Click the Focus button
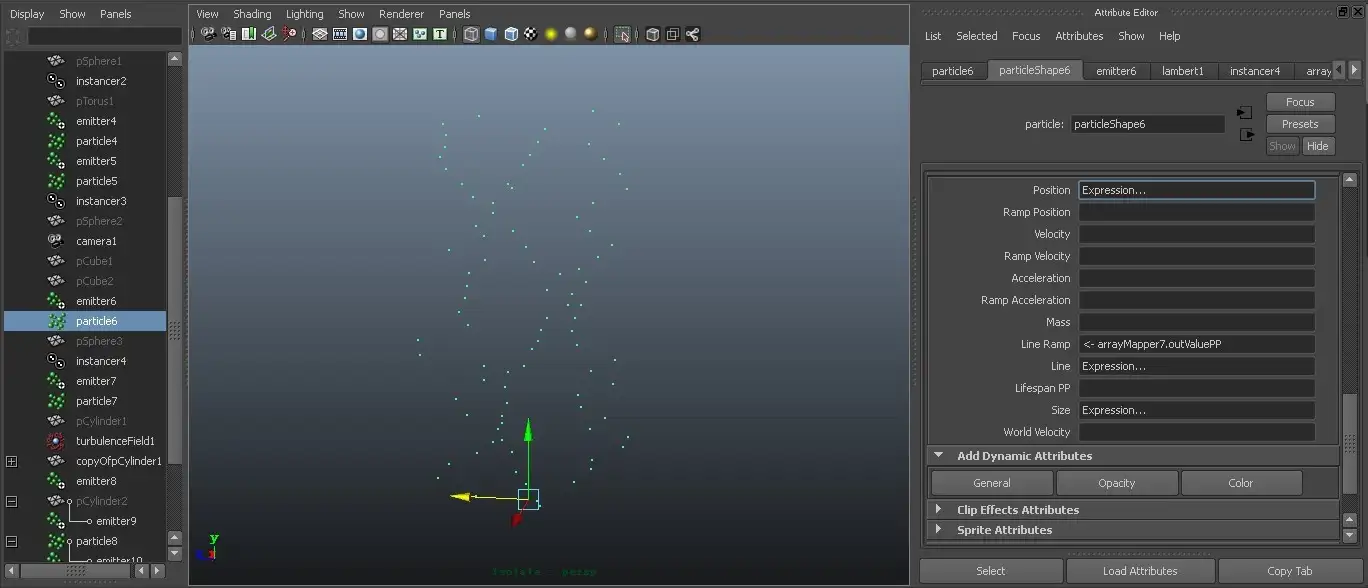 point(1300,102)
